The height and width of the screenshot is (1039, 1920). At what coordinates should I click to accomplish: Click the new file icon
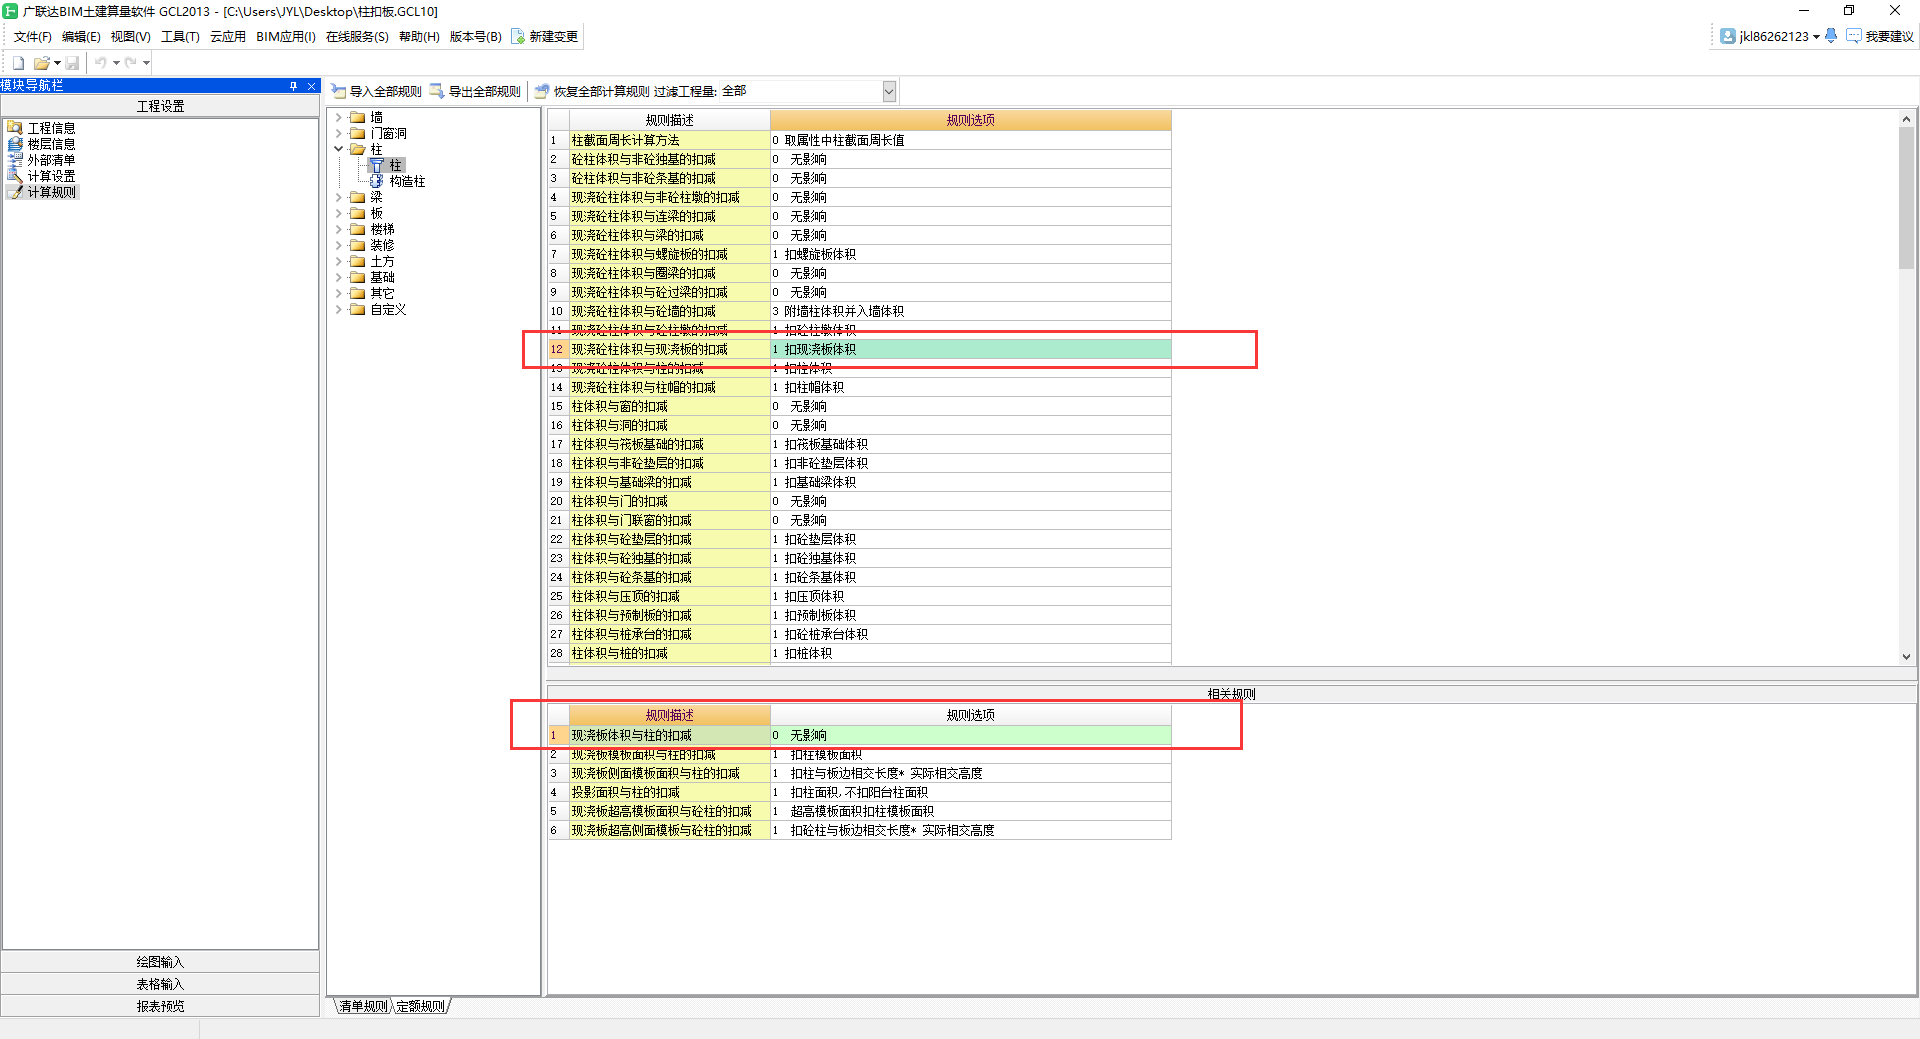pyautogui.click(x=18, y=63)
